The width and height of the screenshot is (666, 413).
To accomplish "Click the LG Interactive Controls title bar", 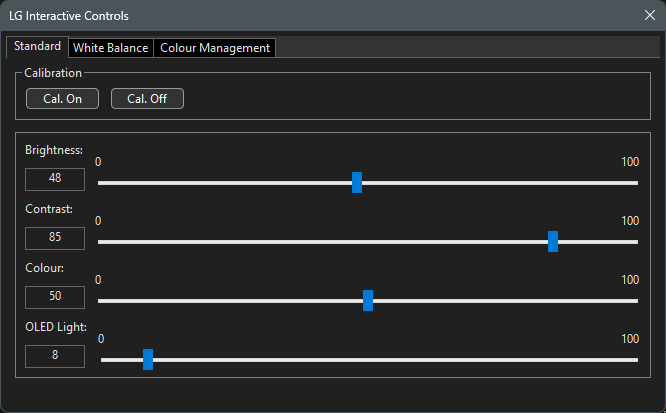I will [300, 16].
